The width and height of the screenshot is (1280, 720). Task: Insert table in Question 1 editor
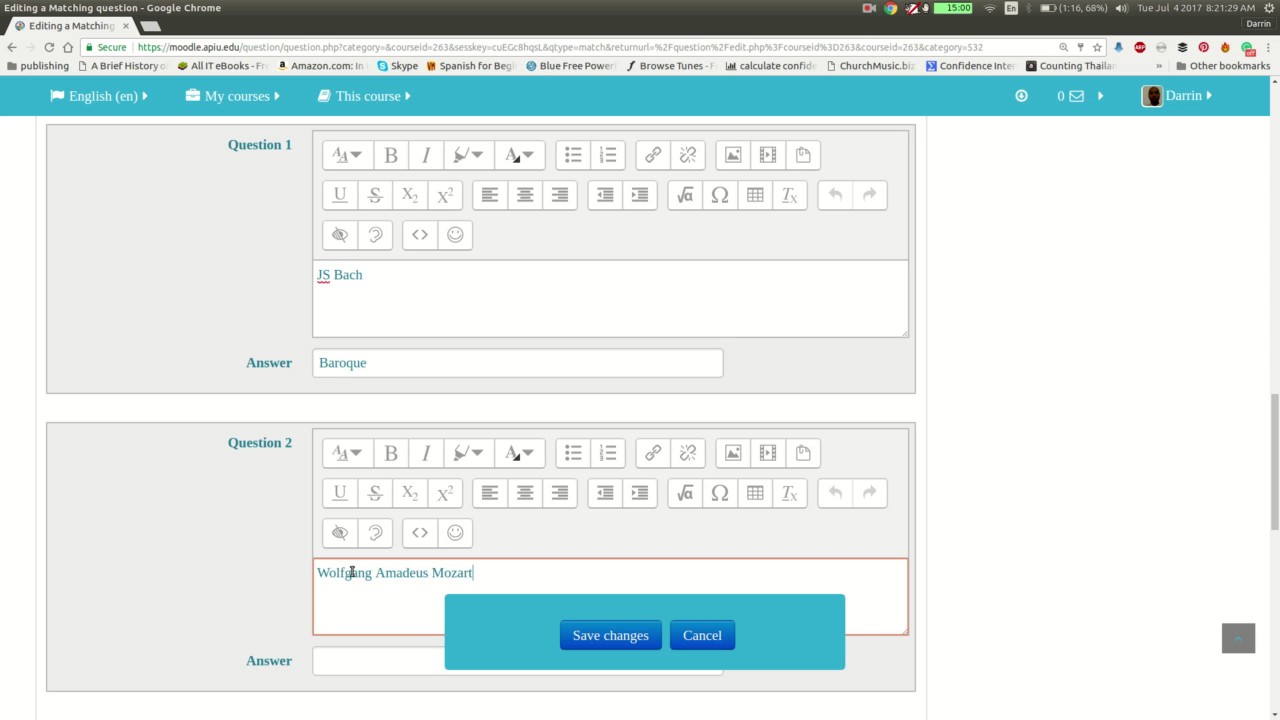point(755,195)
